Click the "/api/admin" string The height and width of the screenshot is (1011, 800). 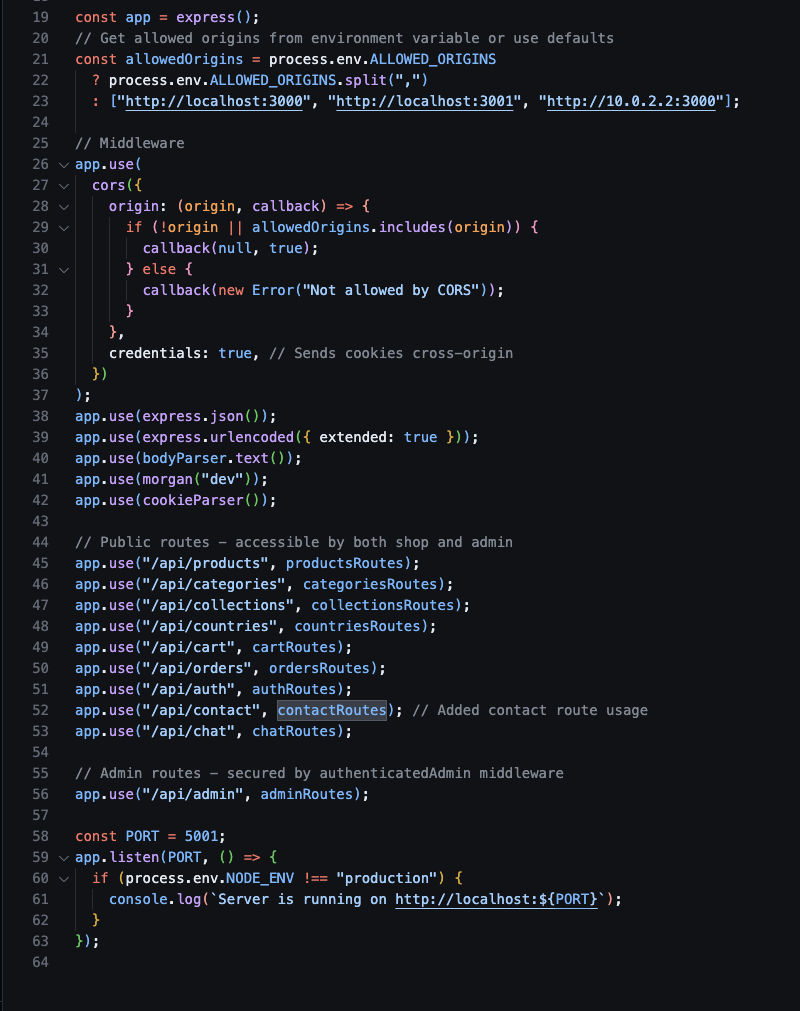(x=193, y=794)
